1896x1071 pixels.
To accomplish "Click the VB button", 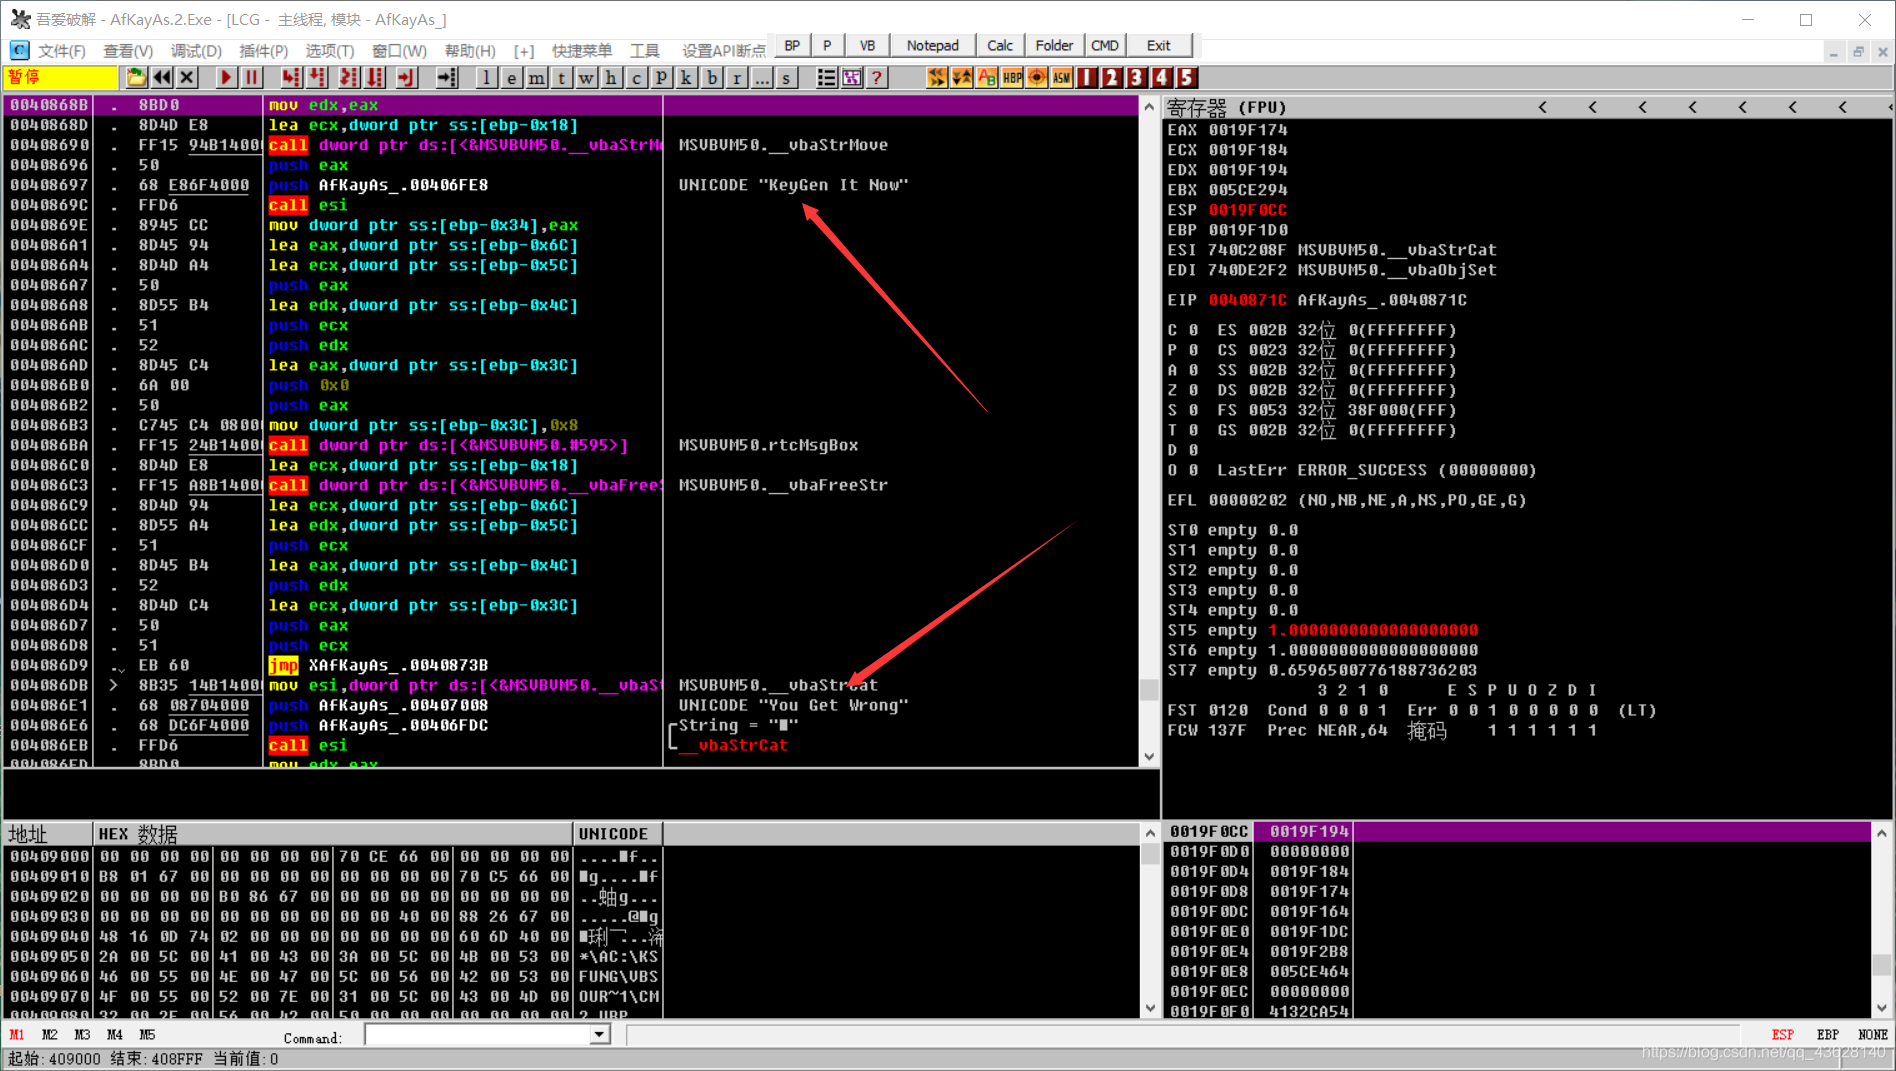I will click(x=867, y=45).
